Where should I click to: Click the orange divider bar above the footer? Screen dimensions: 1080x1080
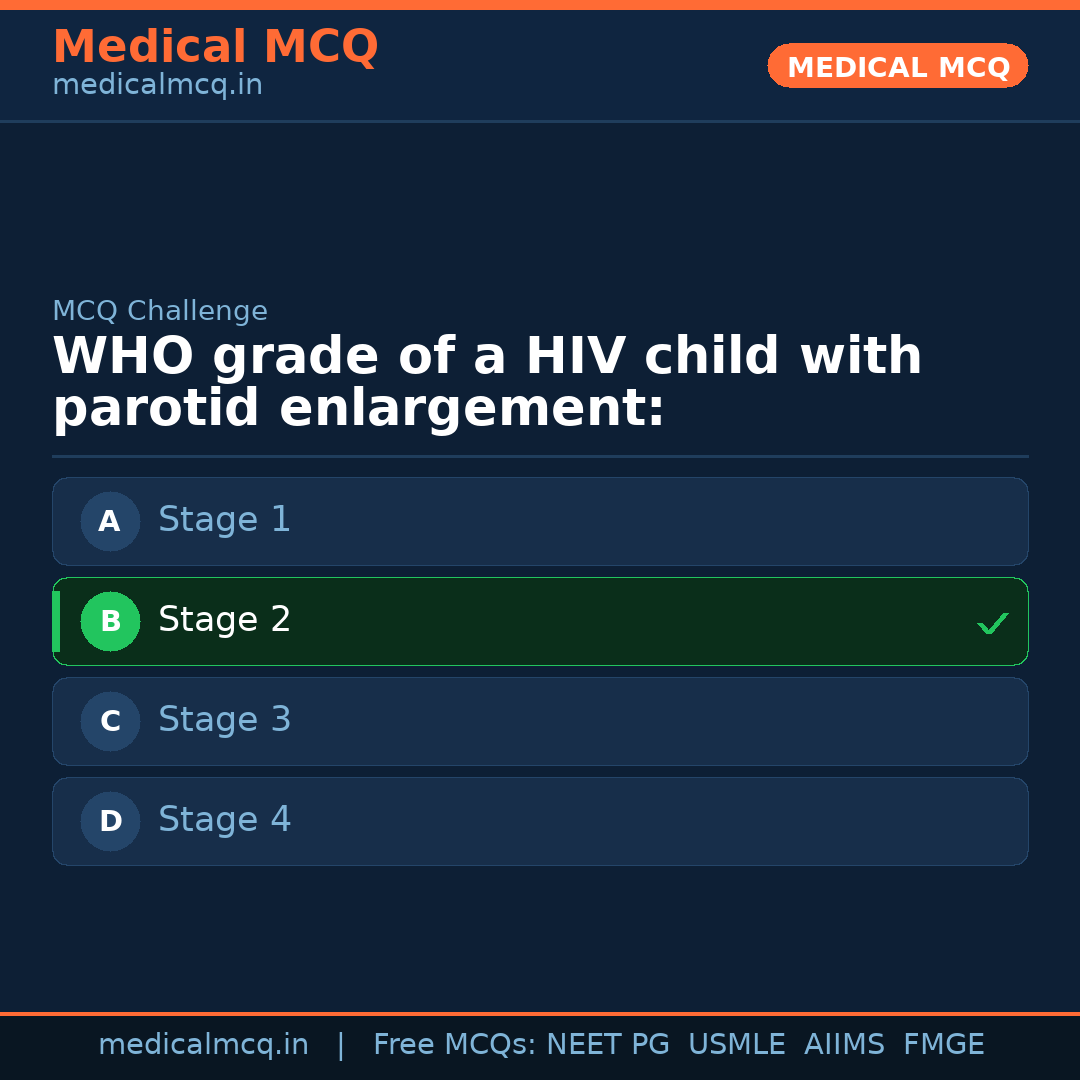pyautogui.click(x=540, y=1012)
